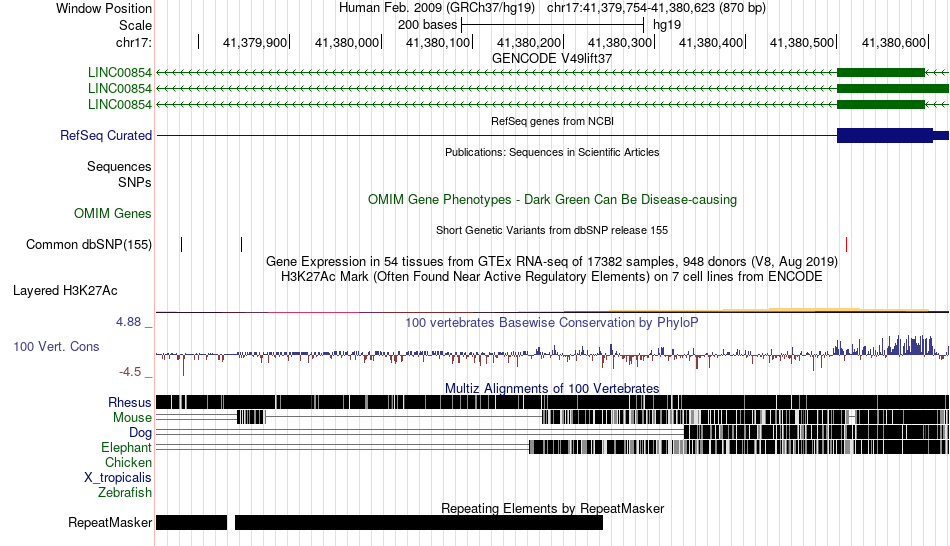This screenshot has width=950, height=546.
Task: Click the 41,380,000 ruler position
Action: [348, 42]
